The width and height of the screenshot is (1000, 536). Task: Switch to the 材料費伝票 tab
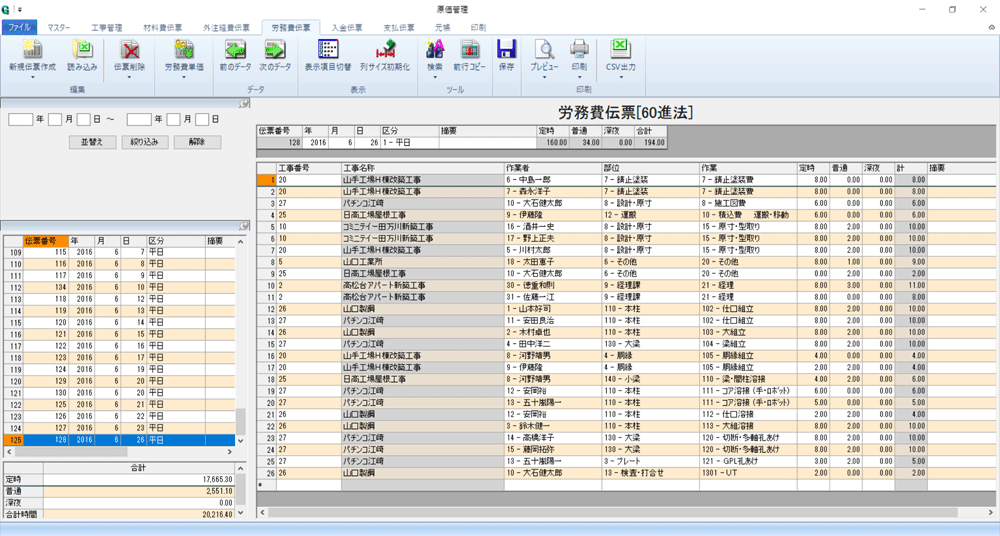(164, 28)
